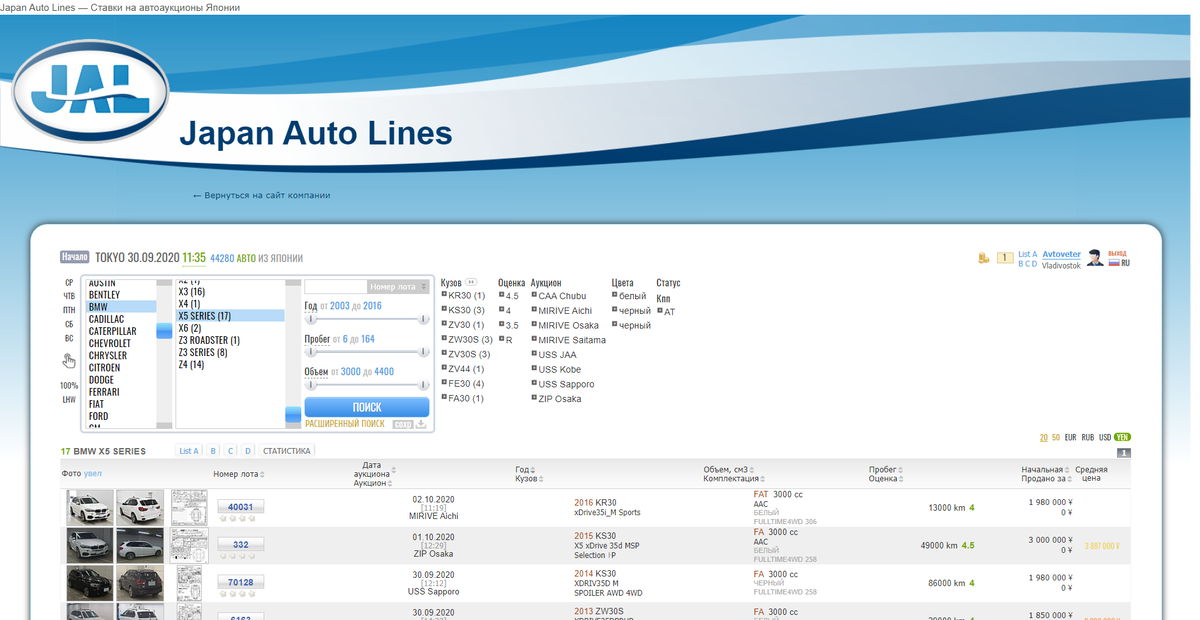Click the ПОИСК search button

[x=367, y=407]
